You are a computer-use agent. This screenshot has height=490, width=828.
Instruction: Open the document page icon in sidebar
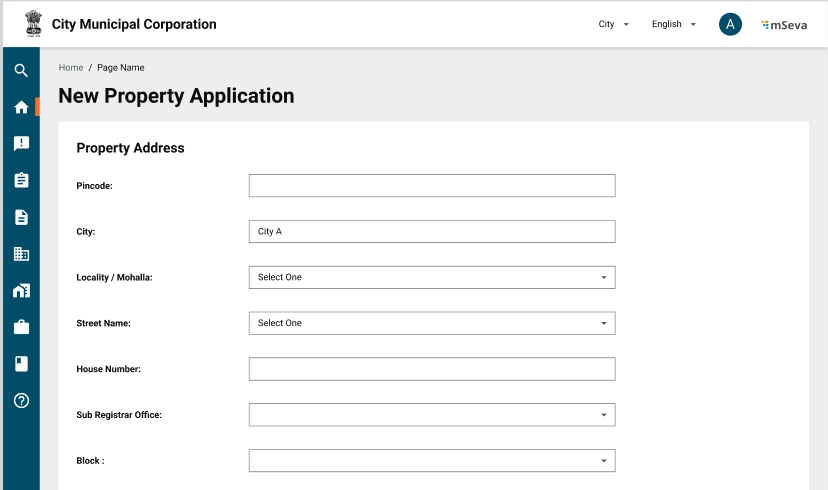tap(21, 217)
